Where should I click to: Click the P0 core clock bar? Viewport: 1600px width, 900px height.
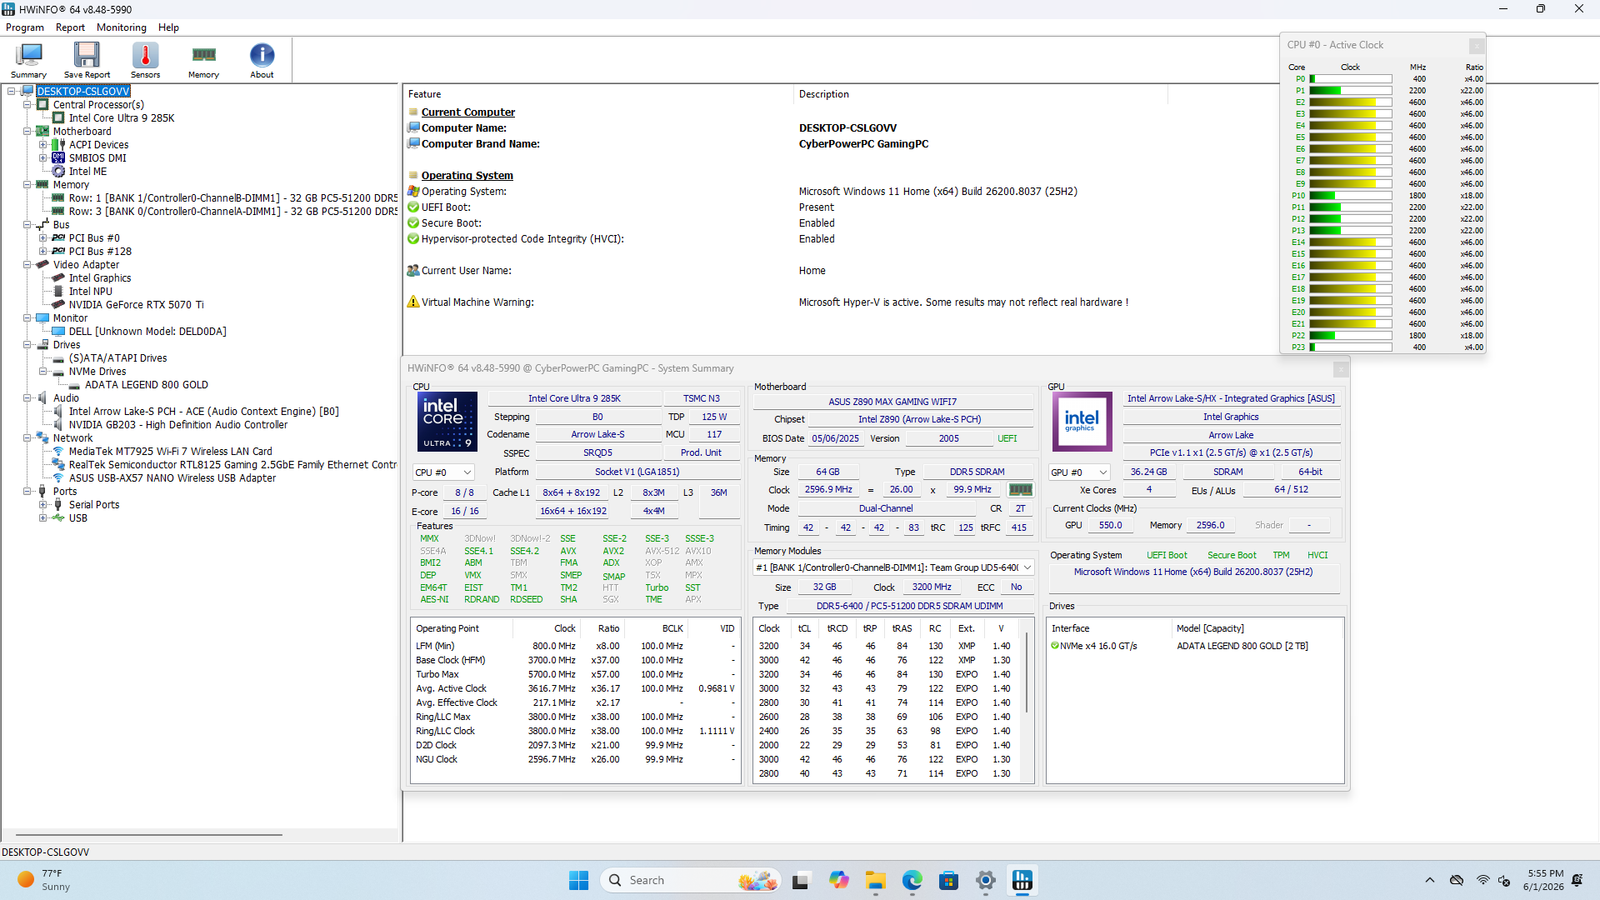(x=1351, y=79)
